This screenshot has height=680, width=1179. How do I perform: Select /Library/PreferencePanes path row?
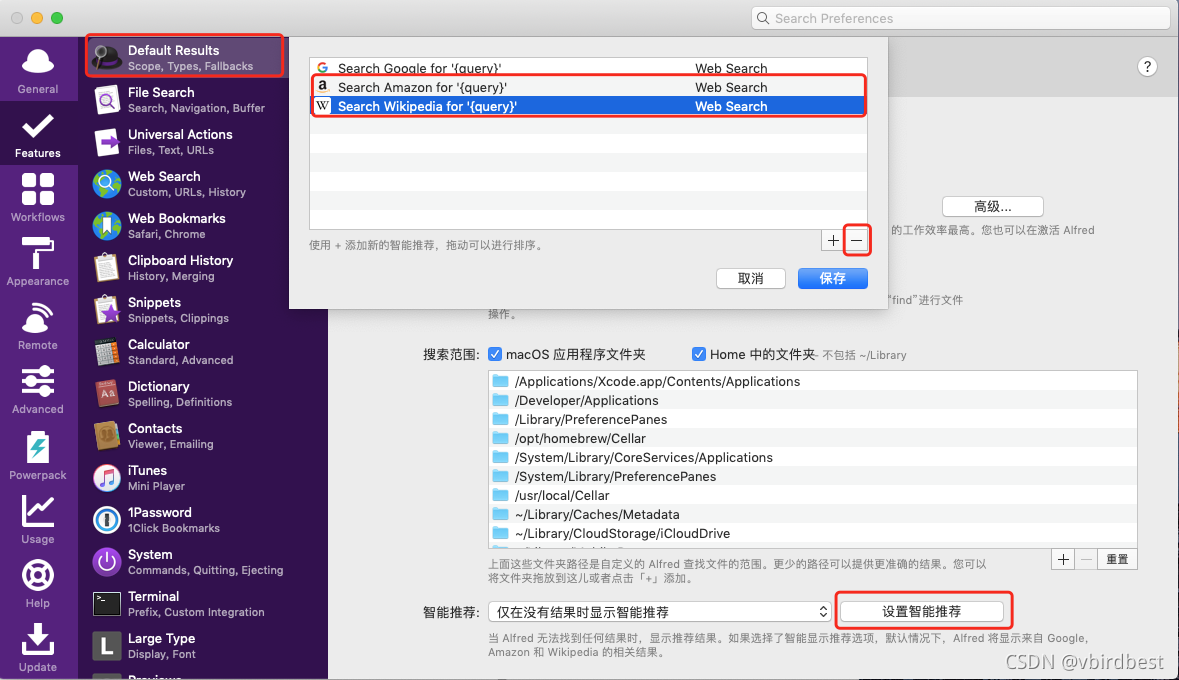click(x=812, y=419)
